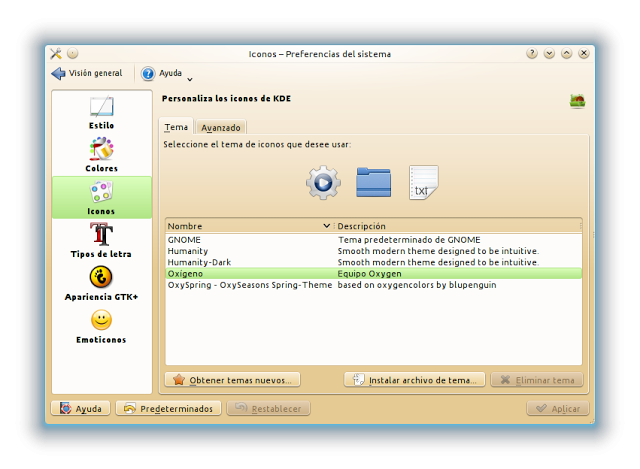This screenshot has height=469, width=640.
Task: Click the folder preview icon
Action: click(373, 182)
